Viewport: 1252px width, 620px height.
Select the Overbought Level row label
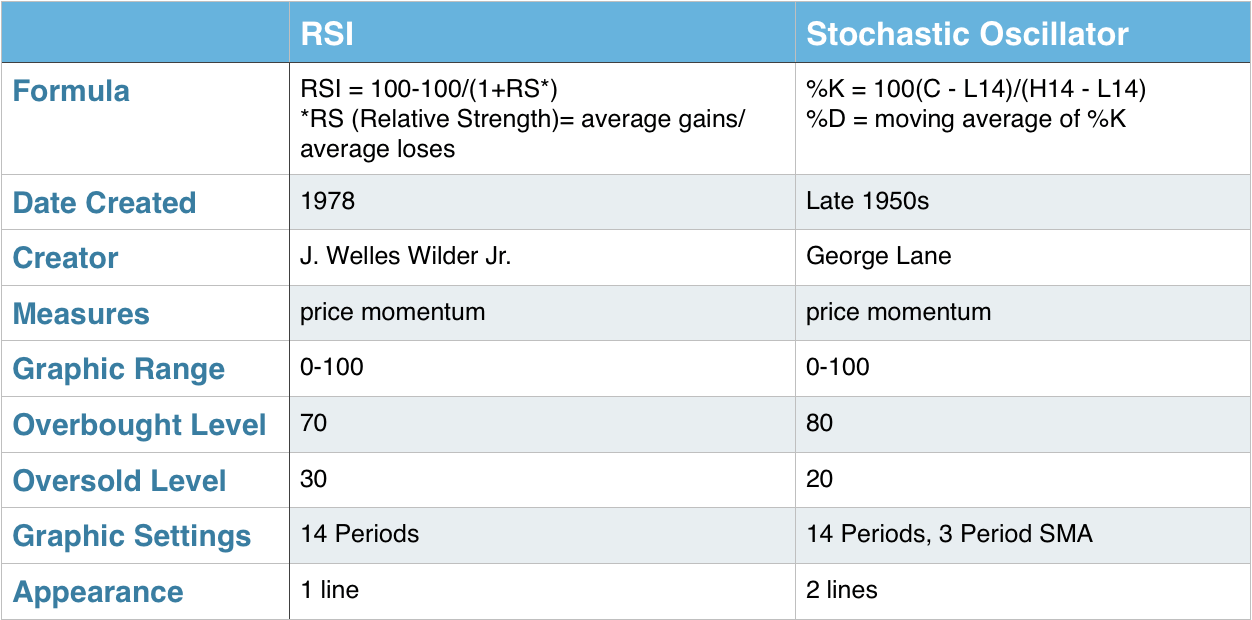pos(139,425)
